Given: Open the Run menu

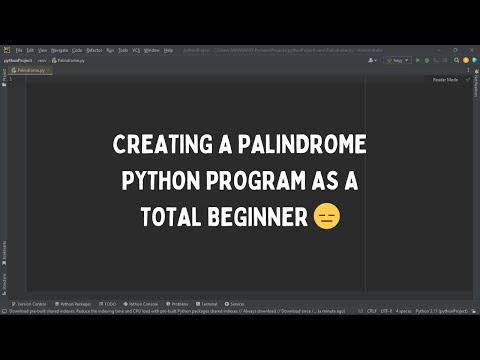Looking at the screenshot, I should pyautogui.click(x=110, y=50).
